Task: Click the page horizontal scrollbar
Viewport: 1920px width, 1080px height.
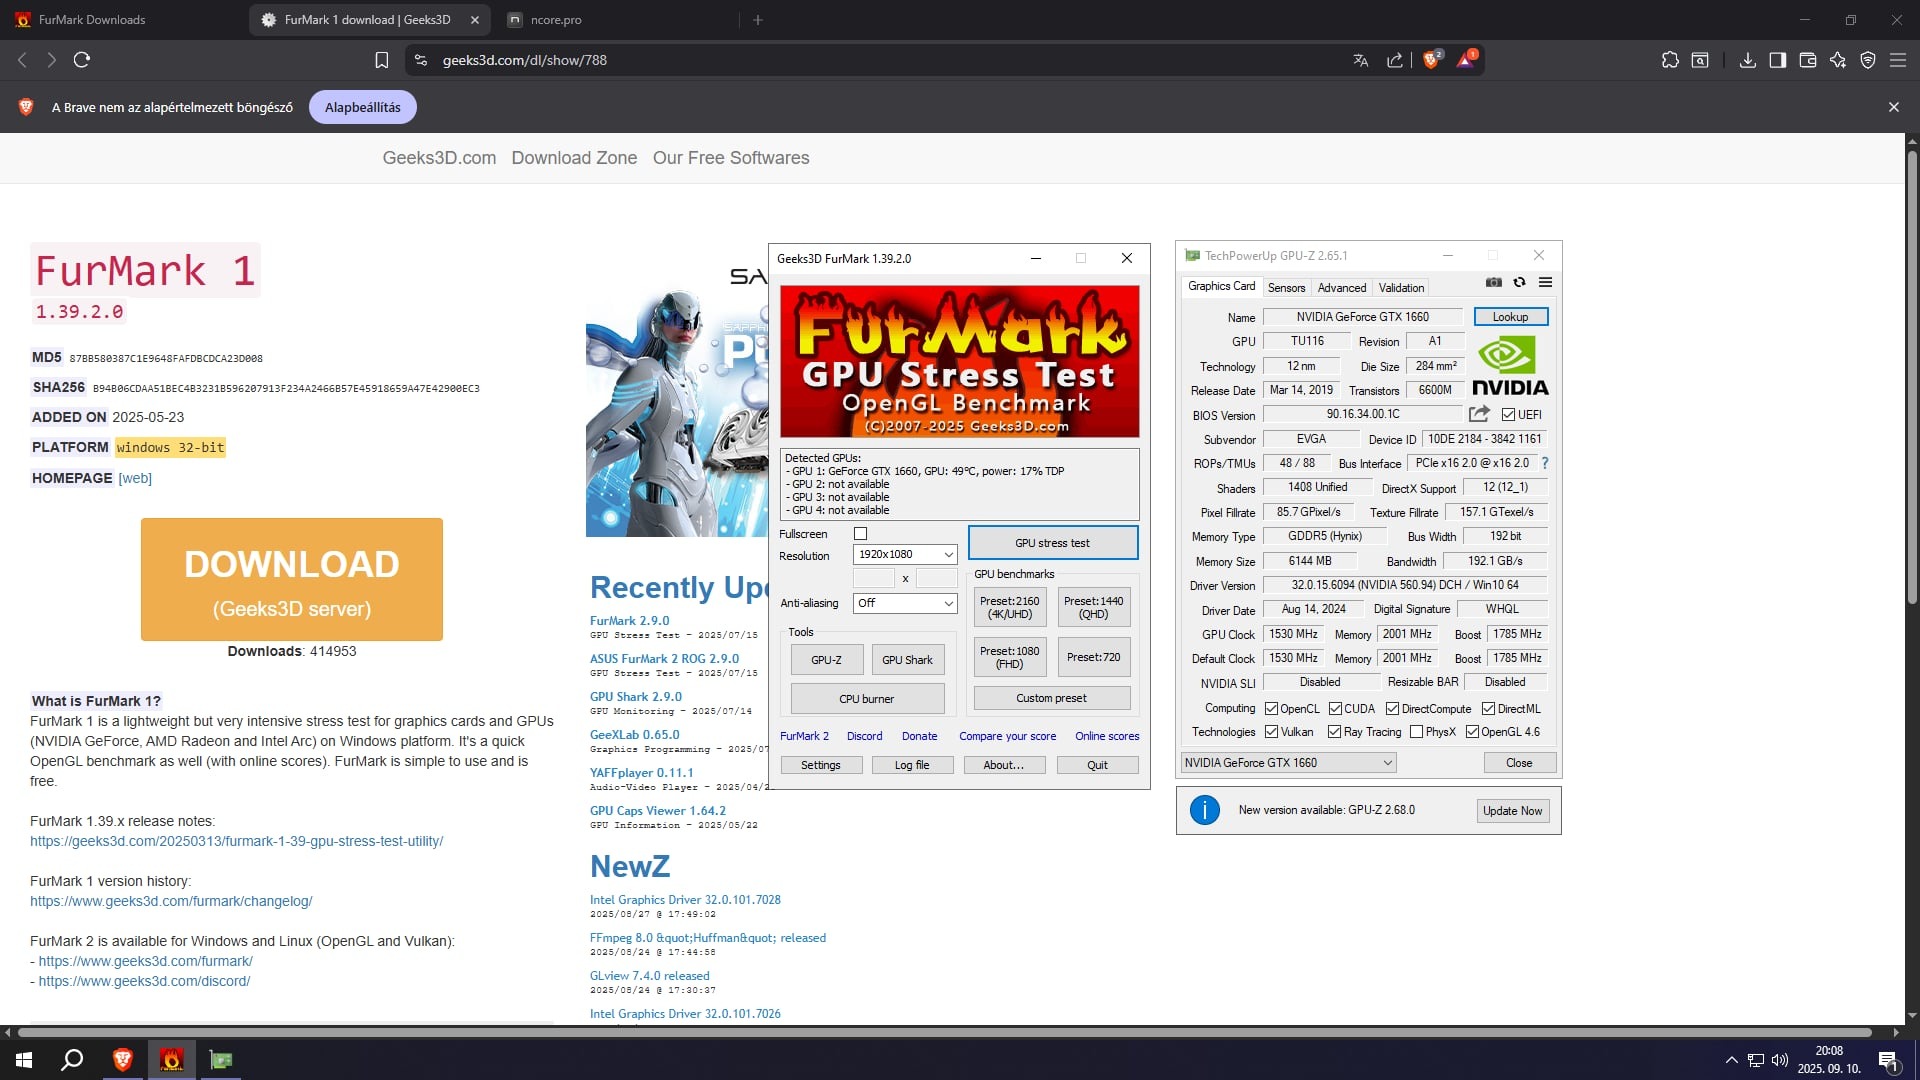Action: point(944,1032)
